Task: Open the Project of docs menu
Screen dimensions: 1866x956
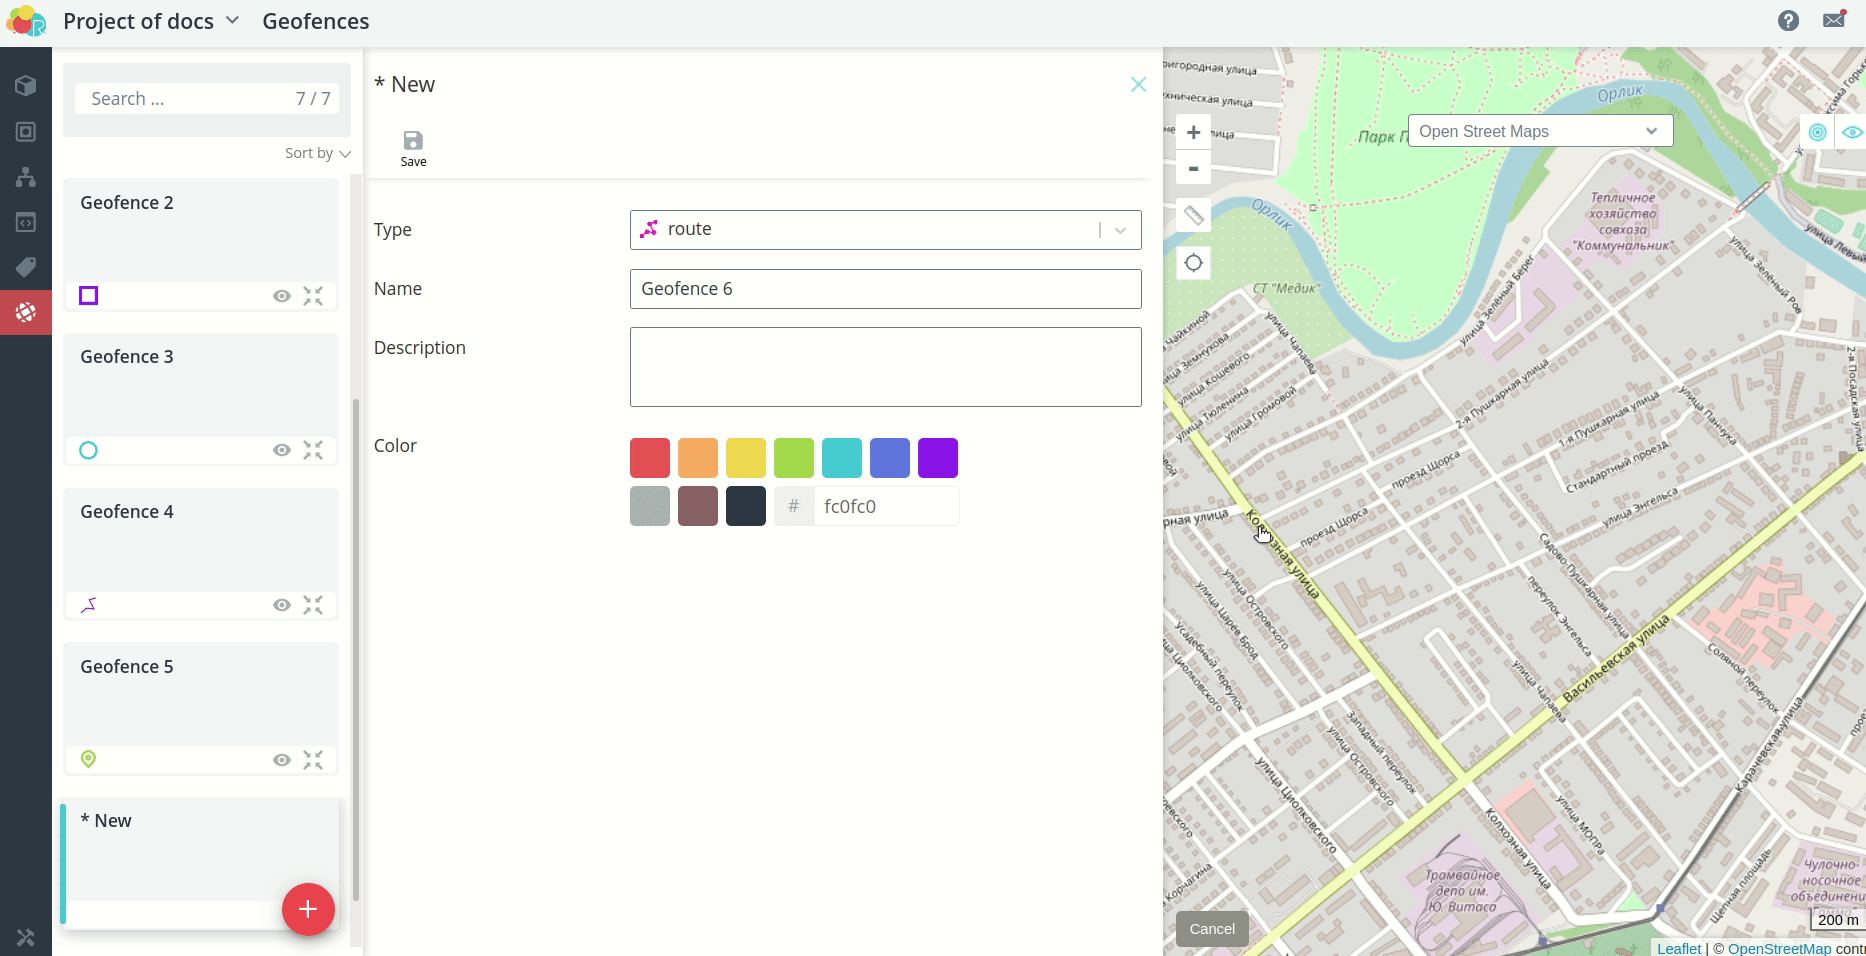Action: [151, 21]
